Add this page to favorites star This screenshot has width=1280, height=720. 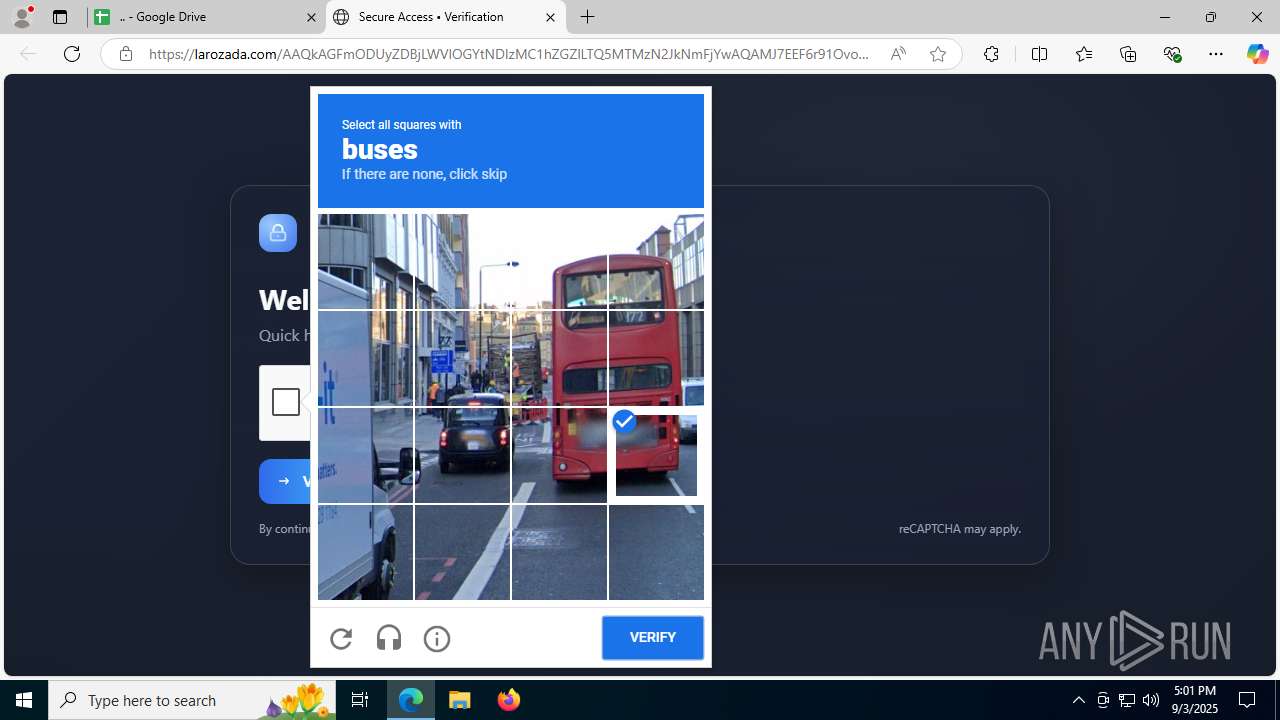(937, 54)
